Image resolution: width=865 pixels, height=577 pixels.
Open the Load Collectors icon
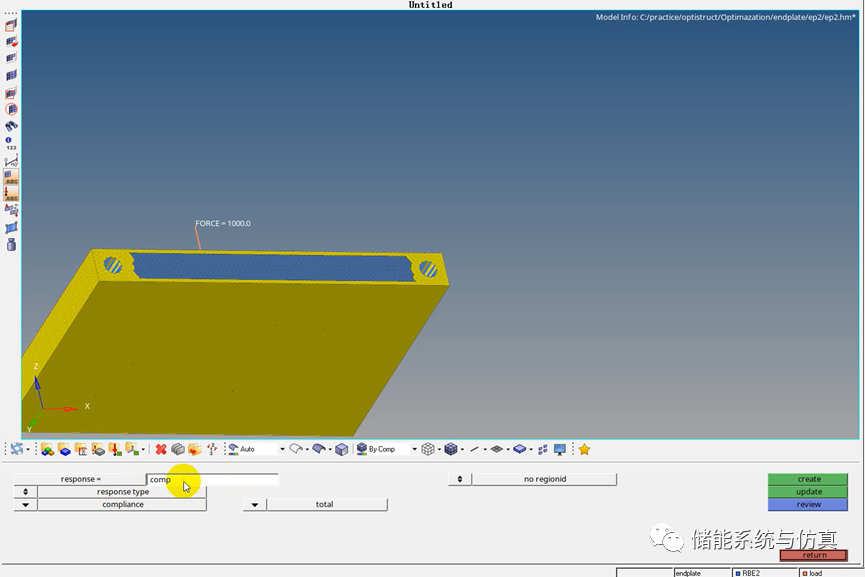[x=115, y=450]
